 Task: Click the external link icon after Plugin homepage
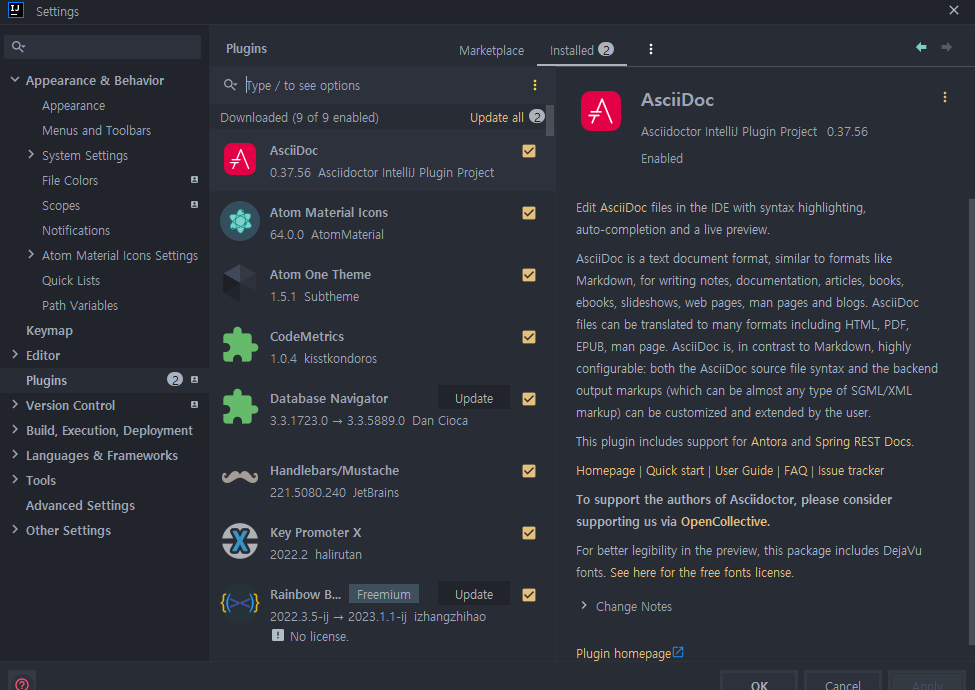click(x=678, y=652)
